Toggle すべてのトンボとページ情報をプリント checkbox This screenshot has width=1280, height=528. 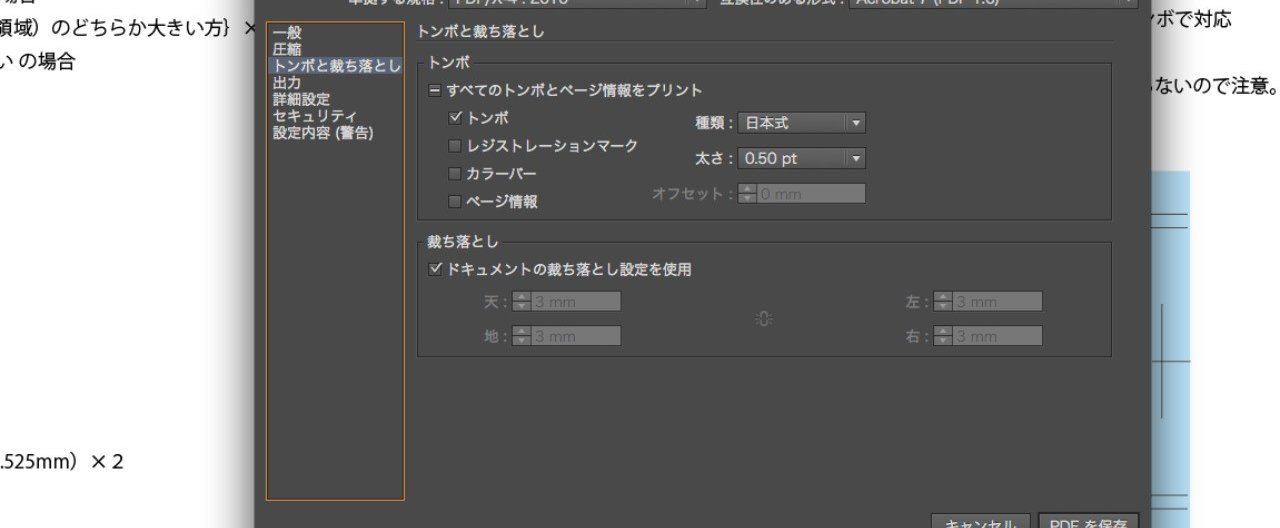coord(435,90)
